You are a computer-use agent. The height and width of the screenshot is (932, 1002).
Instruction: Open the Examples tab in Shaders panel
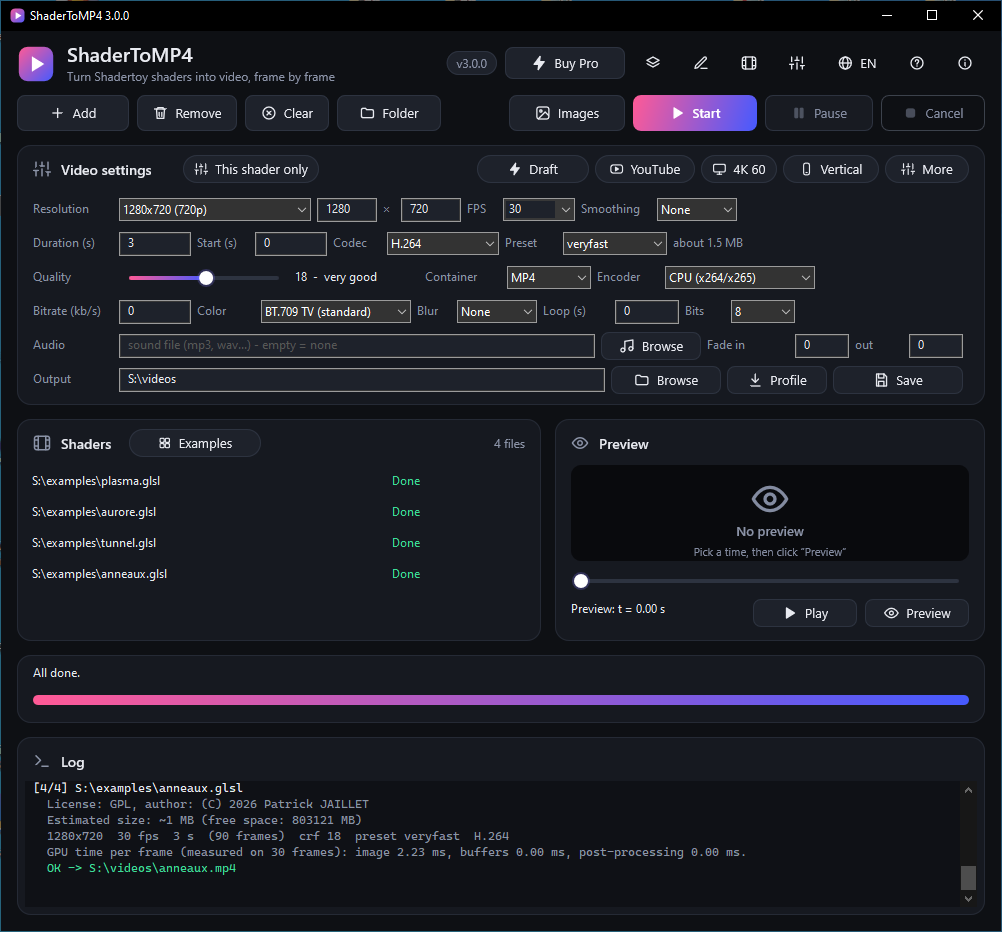pos(195,443)
